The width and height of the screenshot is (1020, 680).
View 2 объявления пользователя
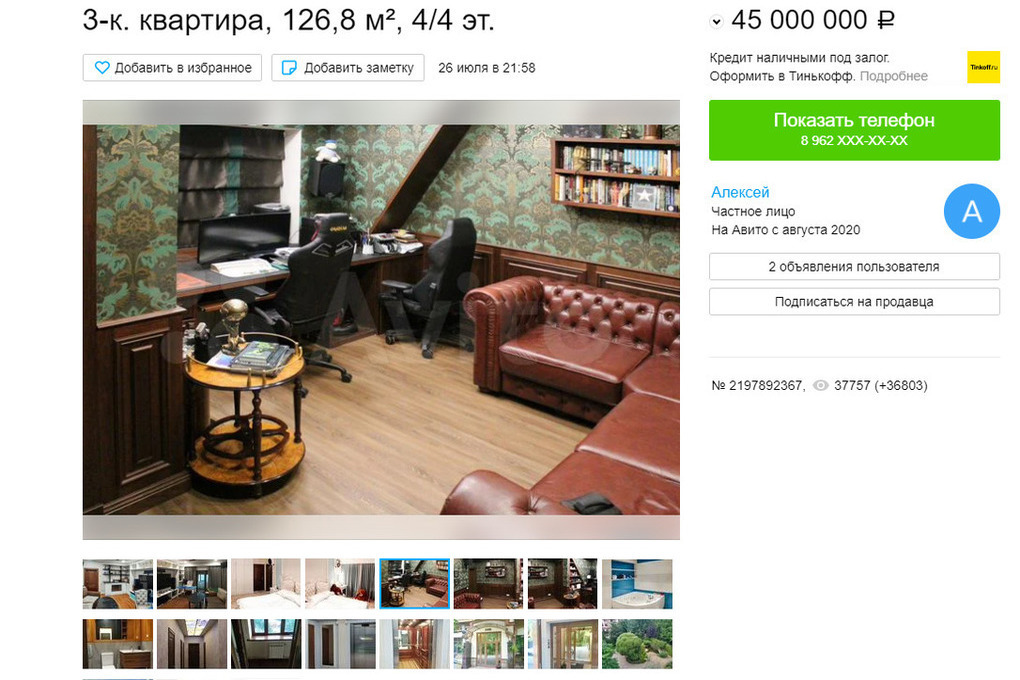click(854, 267)
